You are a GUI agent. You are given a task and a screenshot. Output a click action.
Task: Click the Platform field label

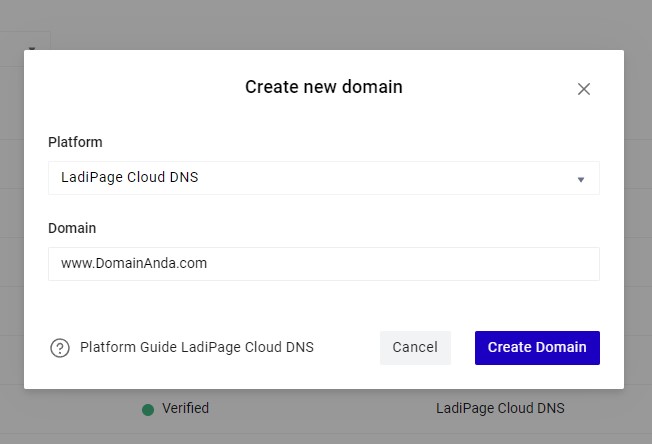click(x=75, y=142)
